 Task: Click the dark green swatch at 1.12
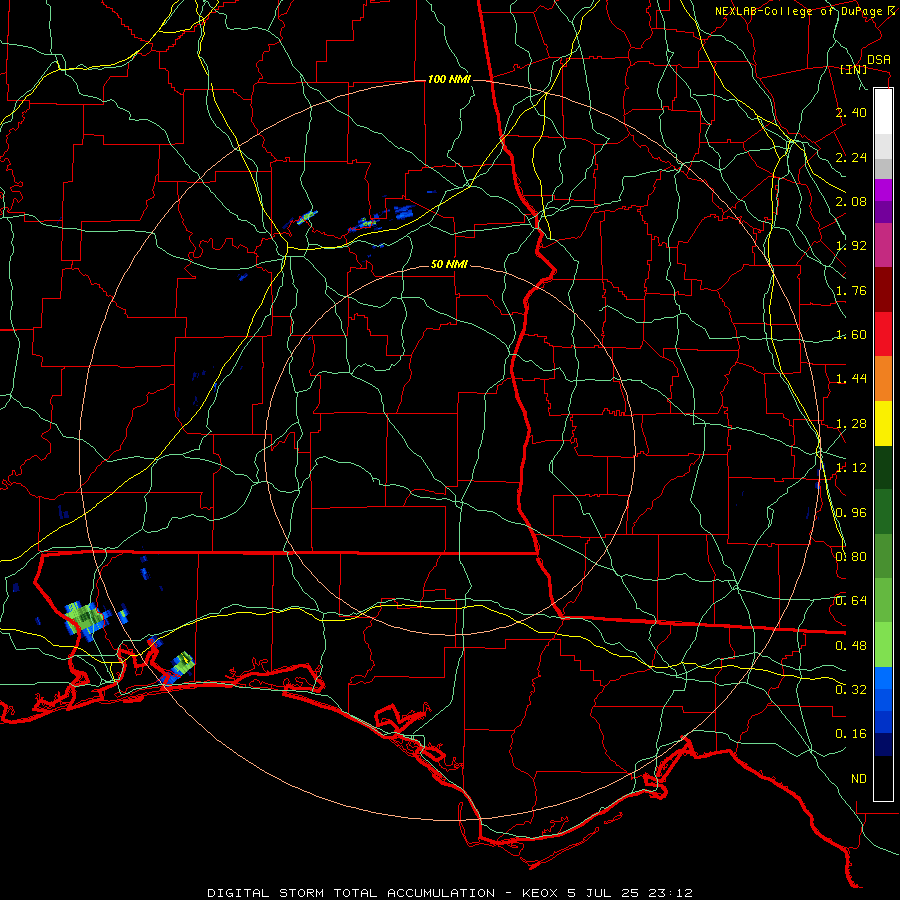tap(883, 467)
